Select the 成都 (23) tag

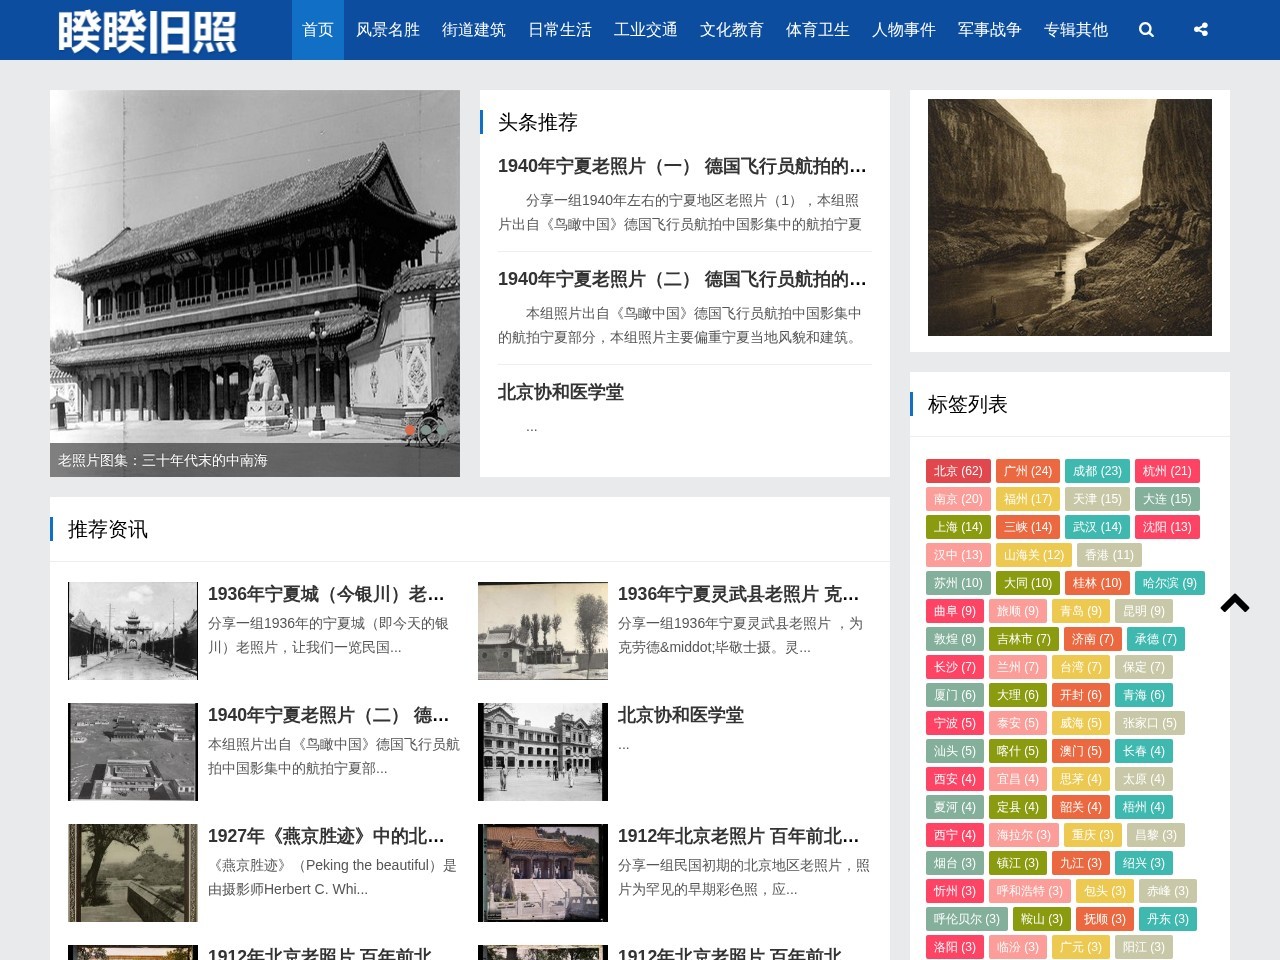tap(1097, 471)
